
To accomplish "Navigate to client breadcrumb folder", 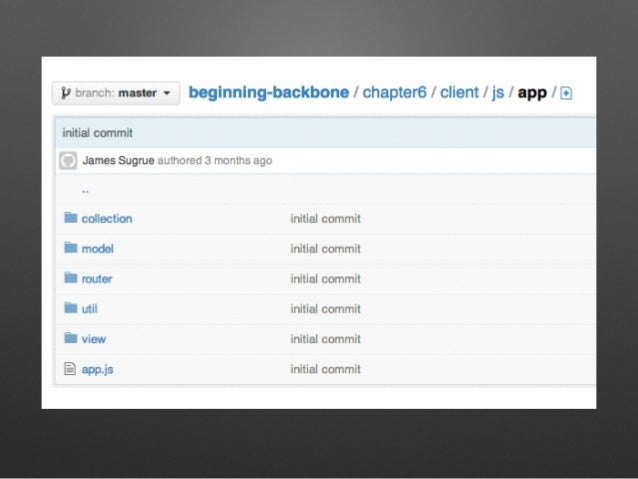I will click(459, 92).
